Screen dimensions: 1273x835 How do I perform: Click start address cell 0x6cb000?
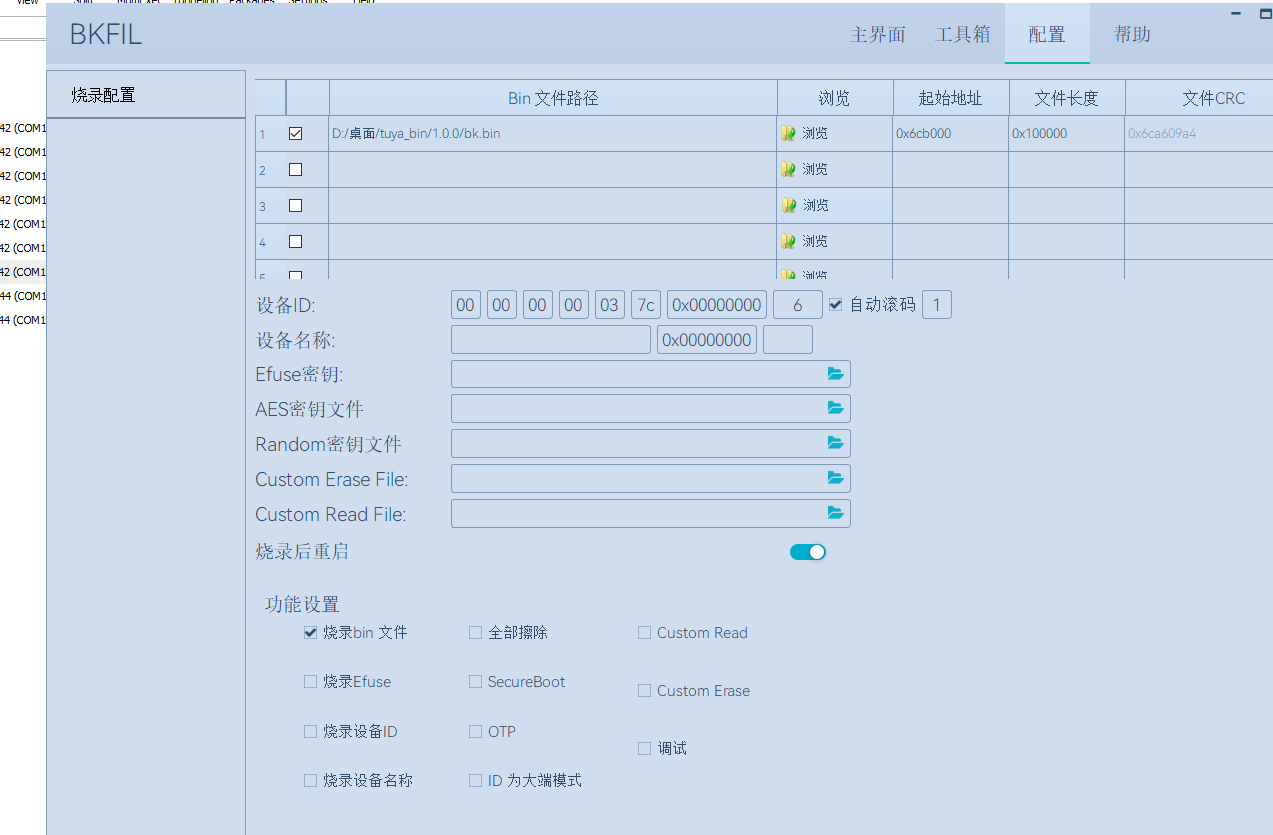click(x=951, y=133)
